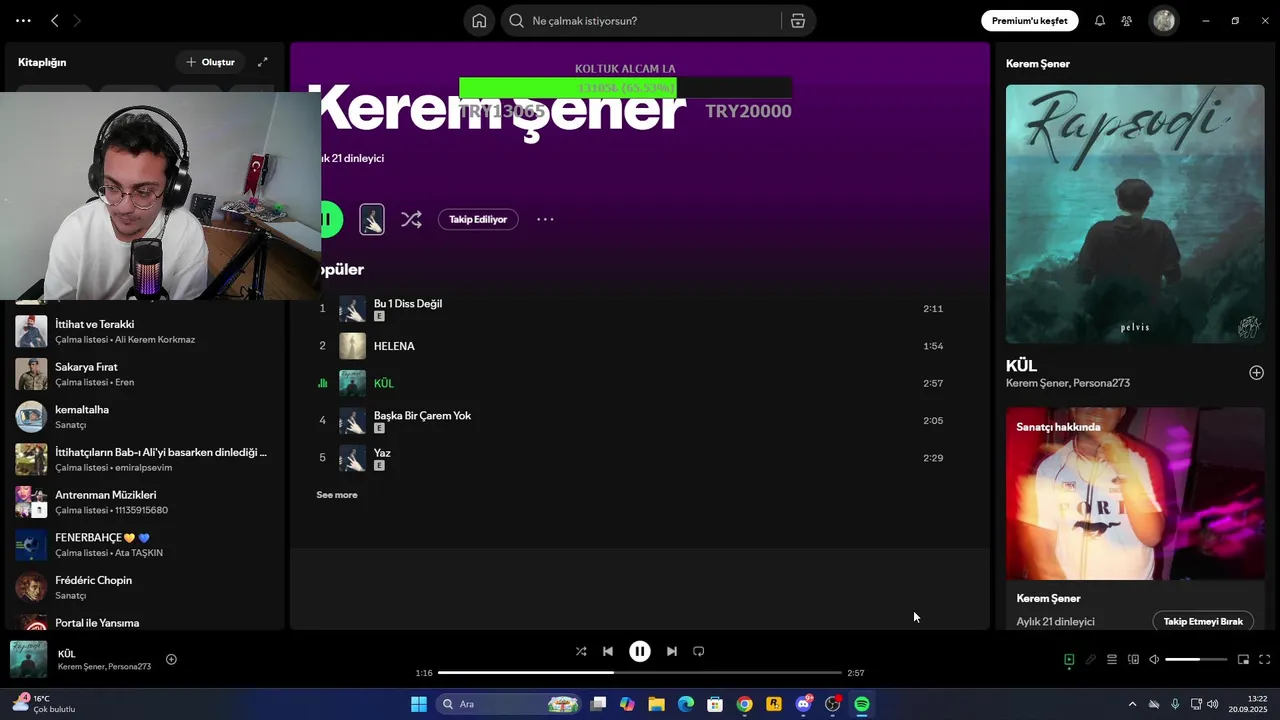Open Antrenman Müzikleri playlist

145,502
